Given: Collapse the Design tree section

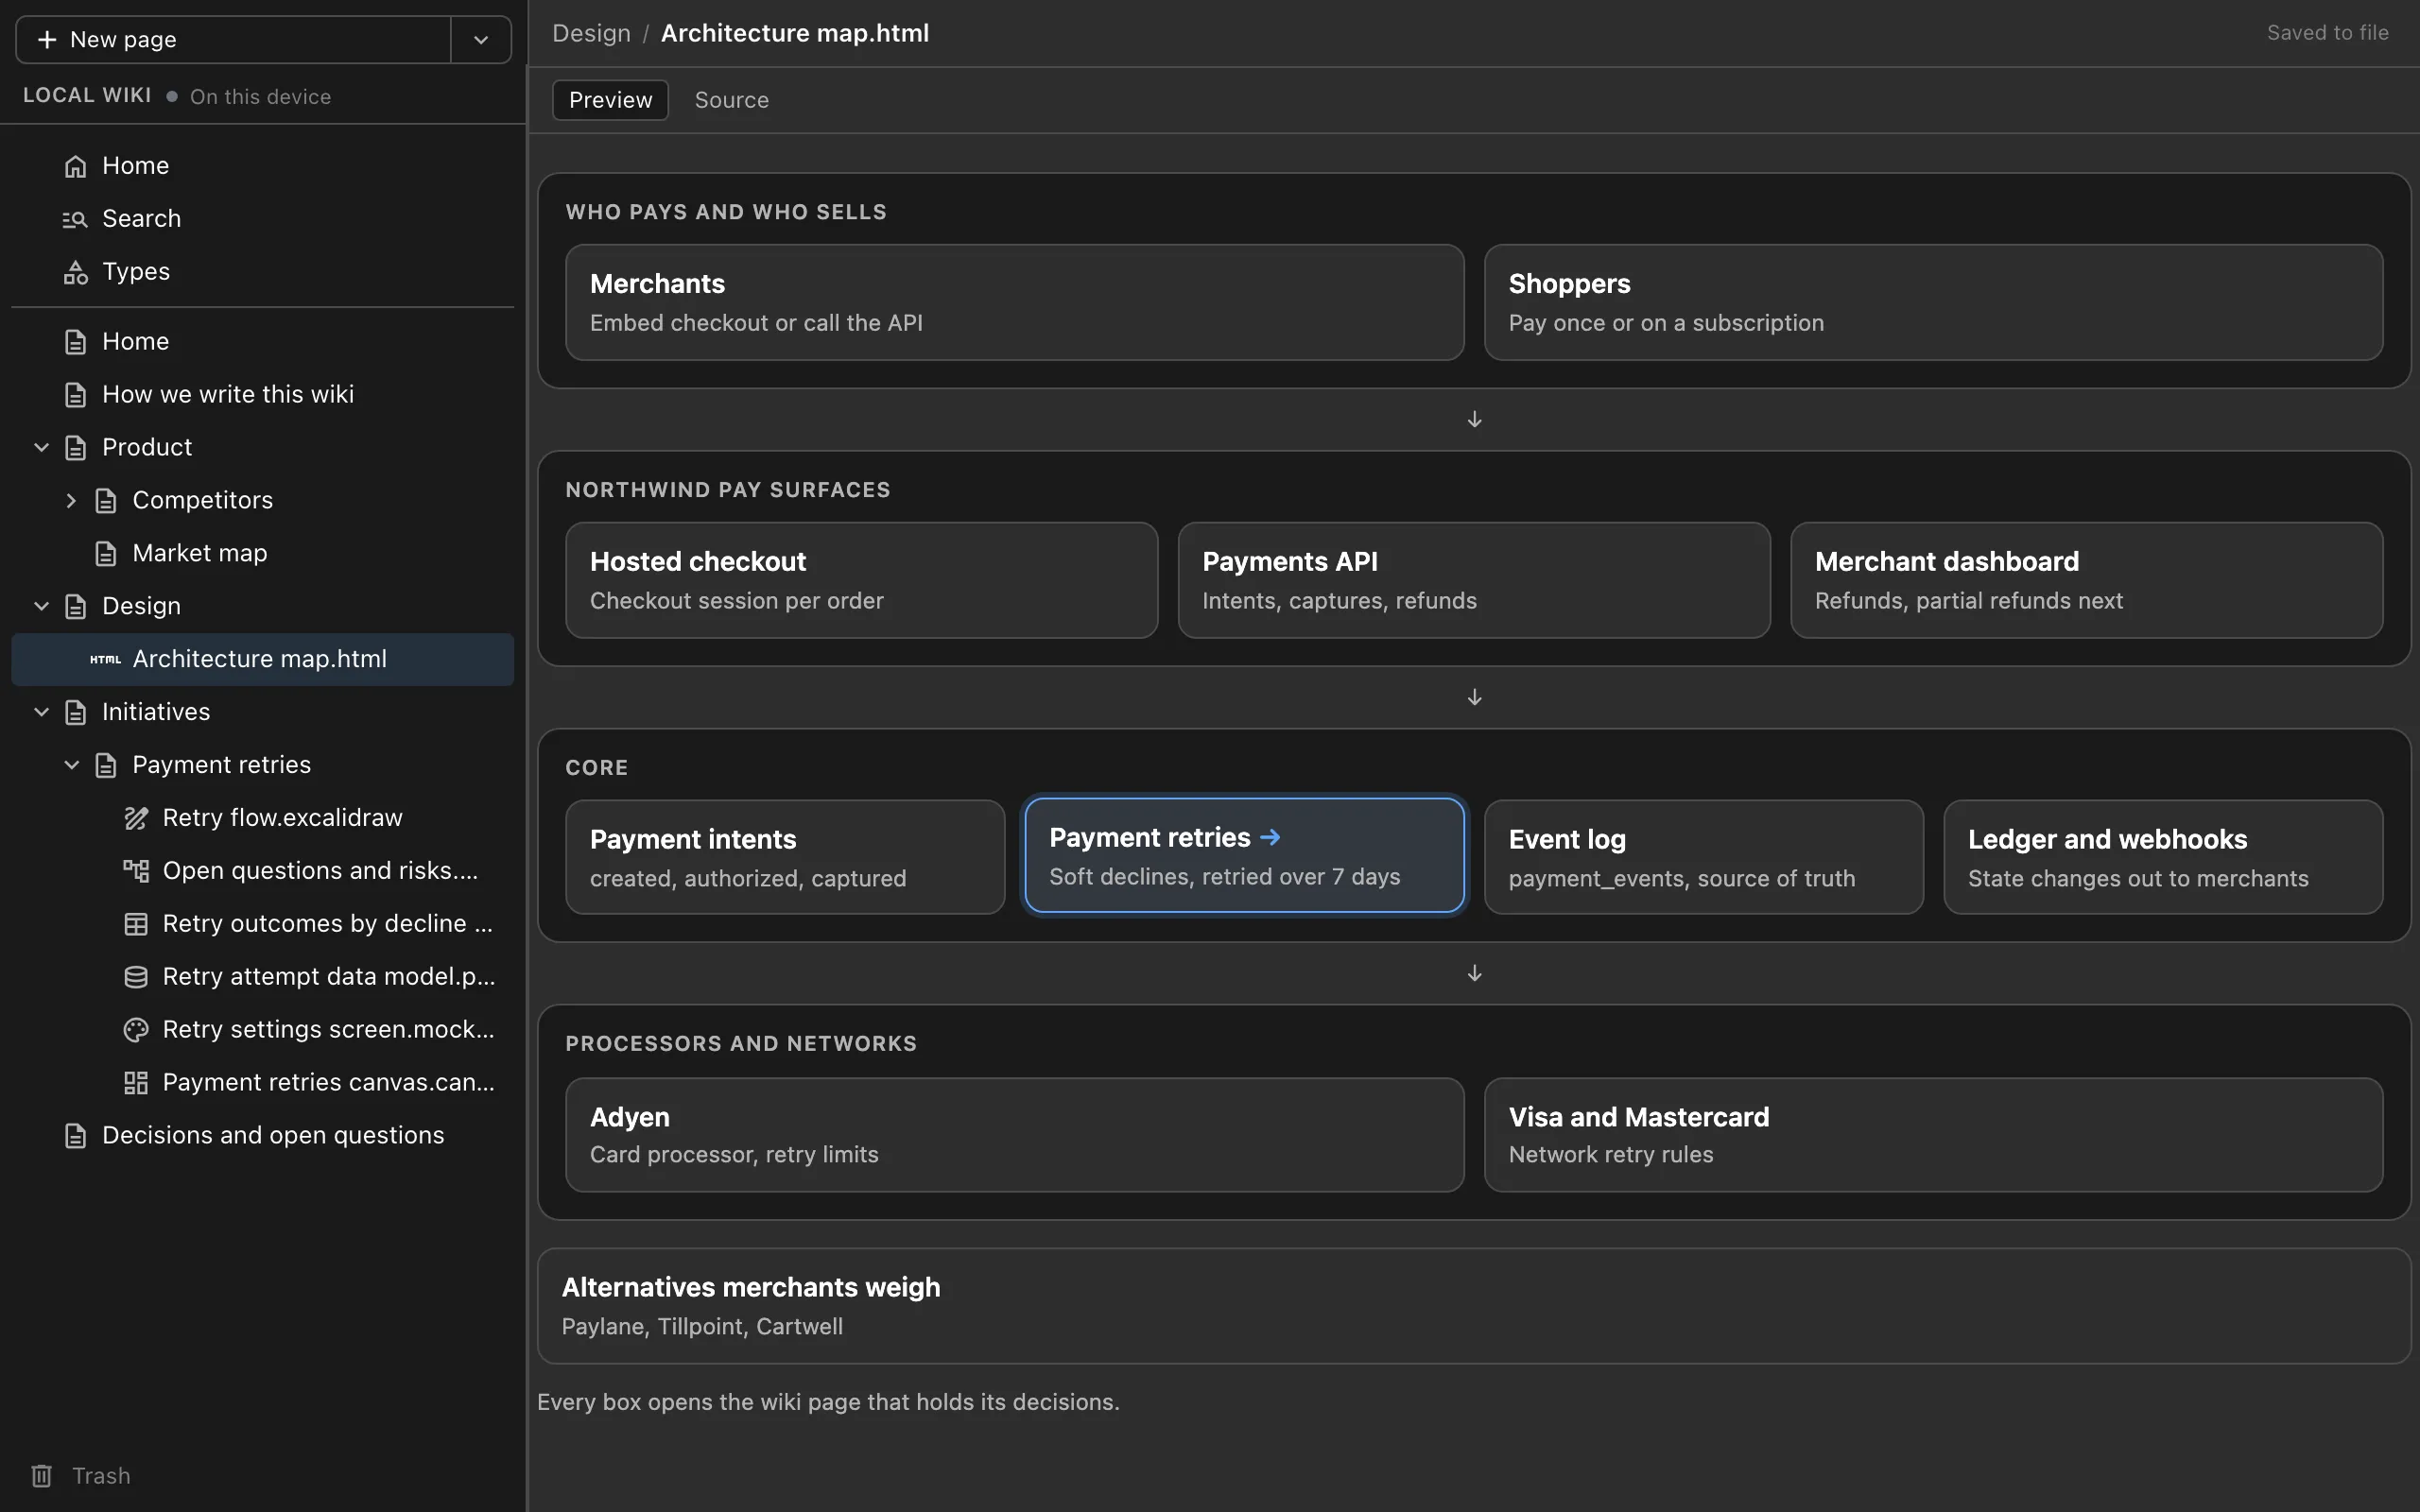Looking at the screenshot, I should [x=41, y=607].
